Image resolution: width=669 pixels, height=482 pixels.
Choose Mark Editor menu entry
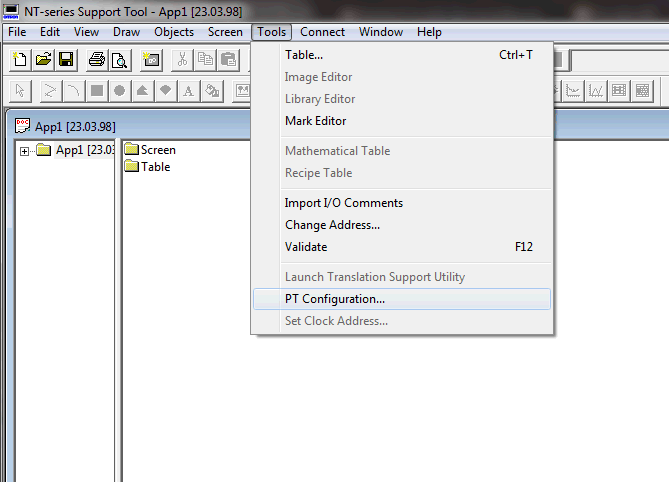402,121
